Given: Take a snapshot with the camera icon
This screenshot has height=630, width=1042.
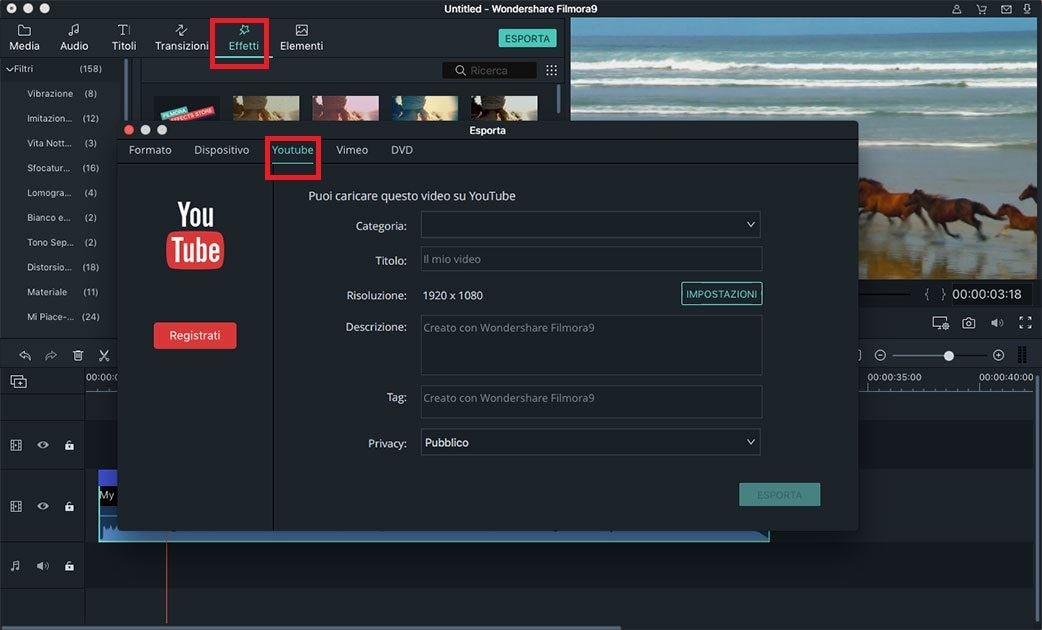Looking at the screenshot, I should click(x=969, y=323).
